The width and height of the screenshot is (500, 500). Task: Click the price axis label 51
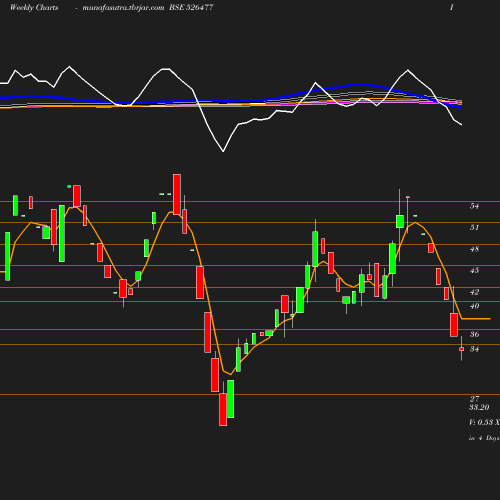tap(474, 227)
